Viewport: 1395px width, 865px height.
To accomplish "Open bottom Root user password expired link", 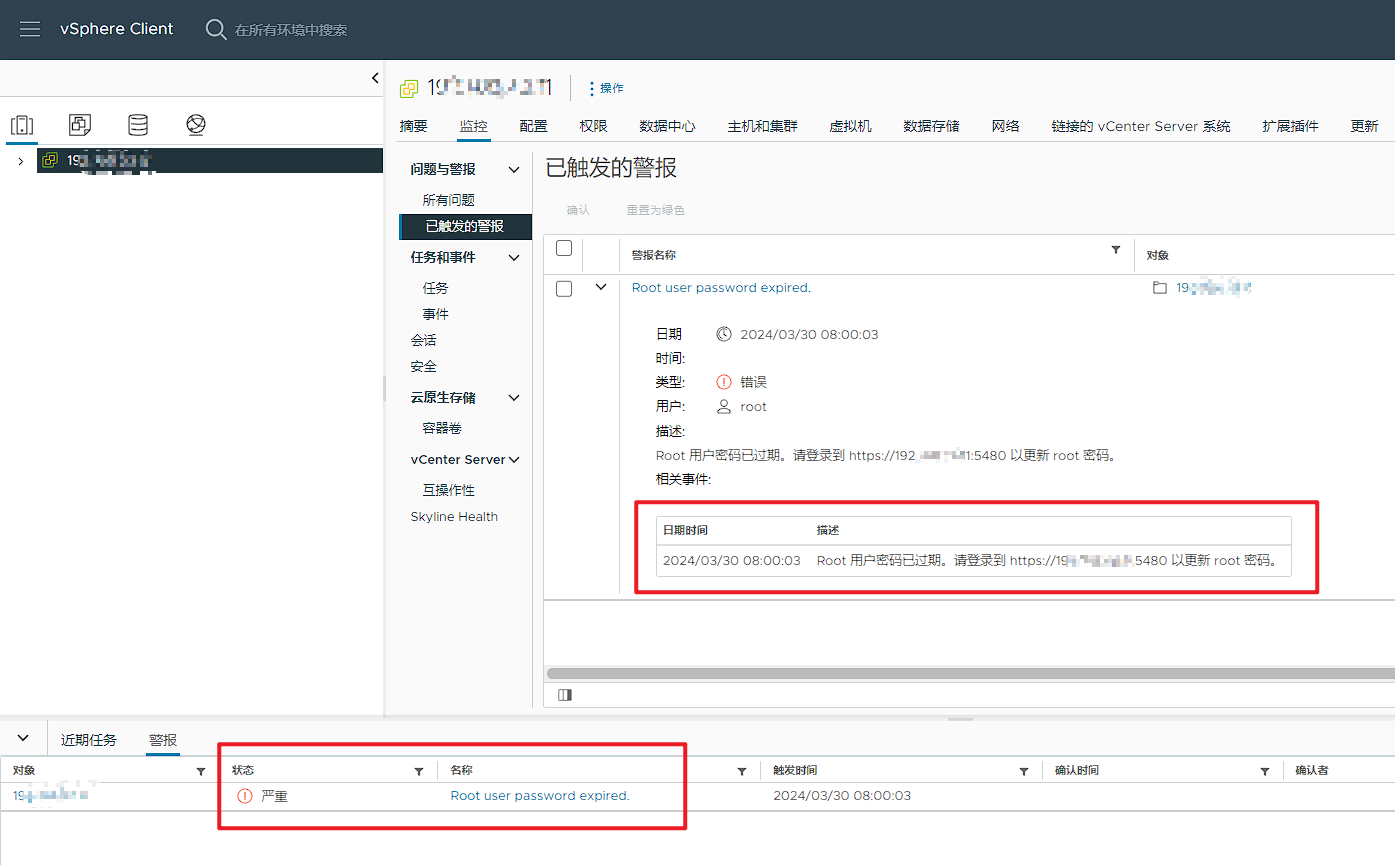I will click(540, 796).
